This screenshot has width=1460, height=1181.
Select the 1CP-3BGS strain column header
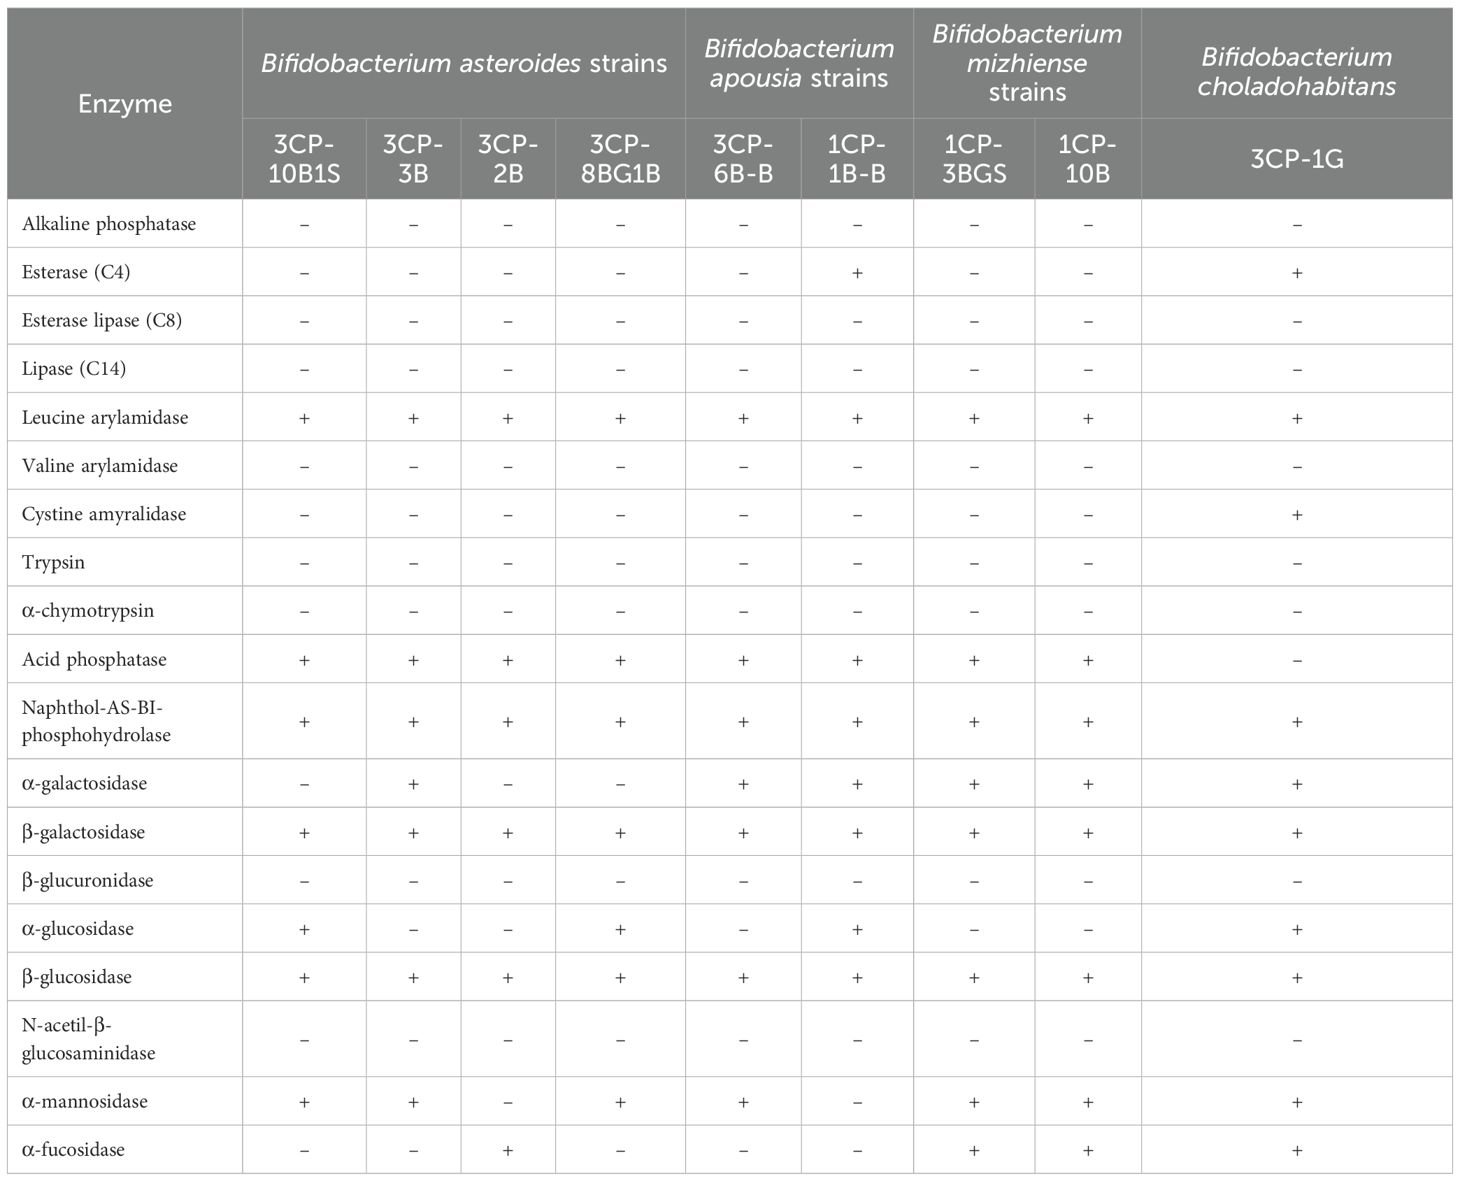[974, 159]
